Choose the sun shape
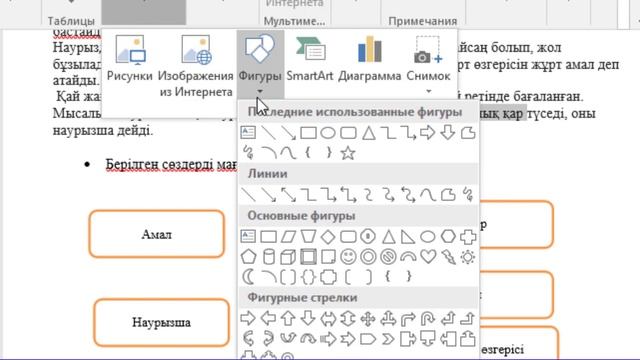 click(x=468, y=257)
